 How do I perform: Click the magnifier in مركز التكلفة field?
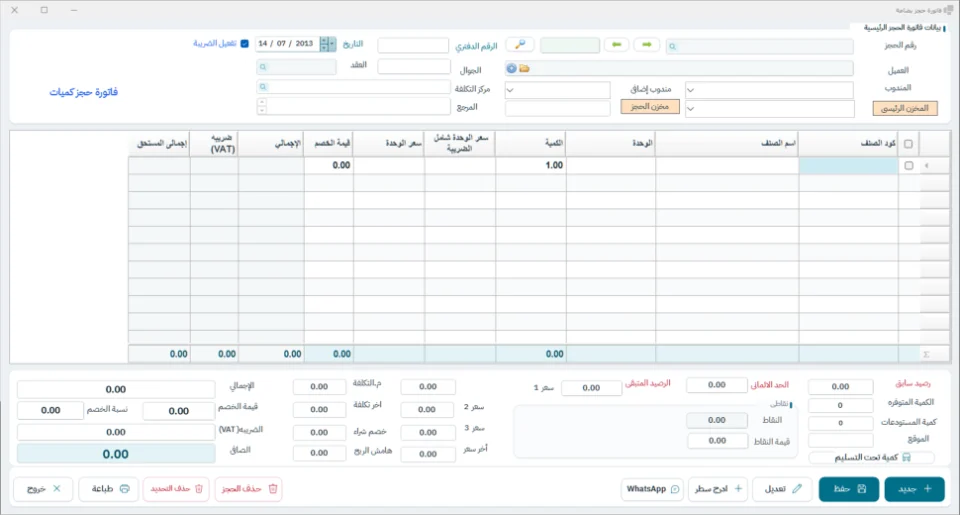pyautogui.click(x=263, y=87)
